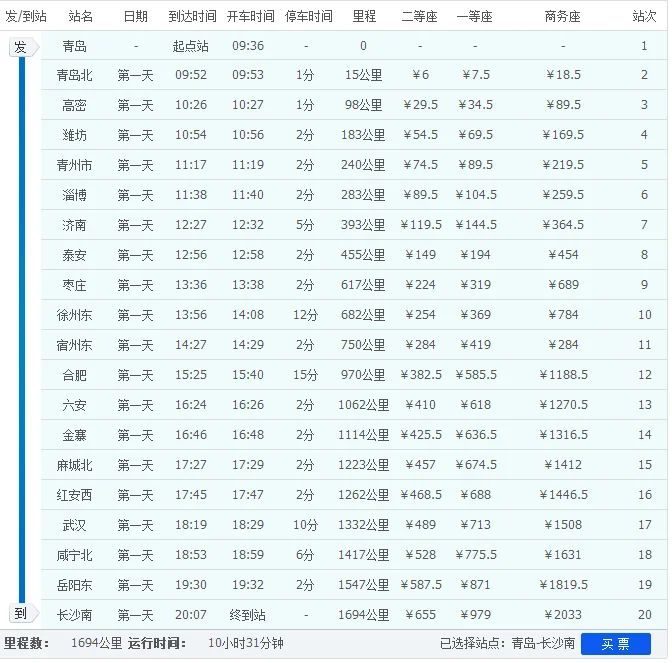Click the 到达时间 column header
The height and width of the screenshot is (663, 672).
coord(192,16)
